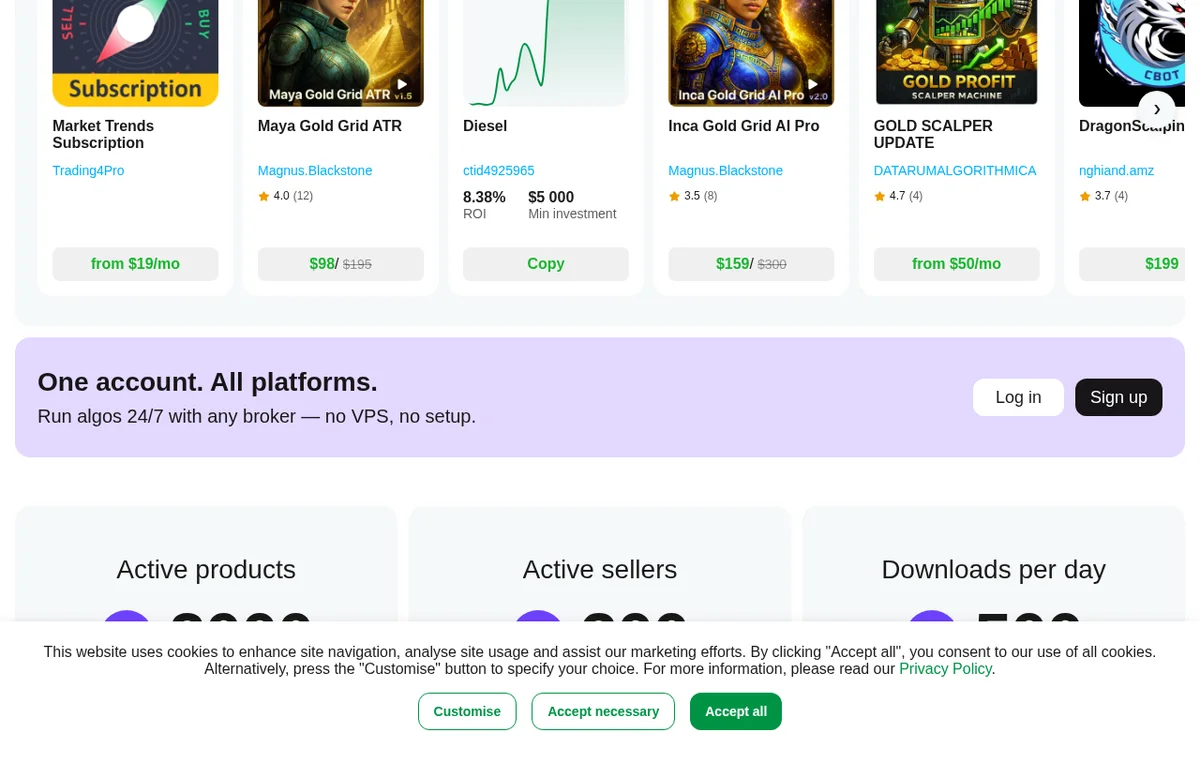The image size is (1200, 760).
Task: Open the Gold Profit Scalper Machine image
Action: click(x=956, y=53)
